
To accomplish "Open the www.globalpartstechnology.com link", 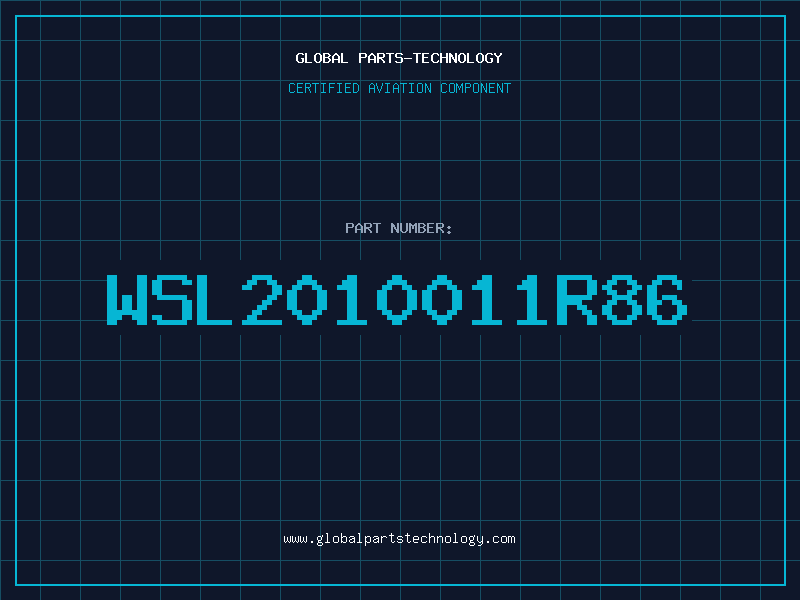I will 399,539.
